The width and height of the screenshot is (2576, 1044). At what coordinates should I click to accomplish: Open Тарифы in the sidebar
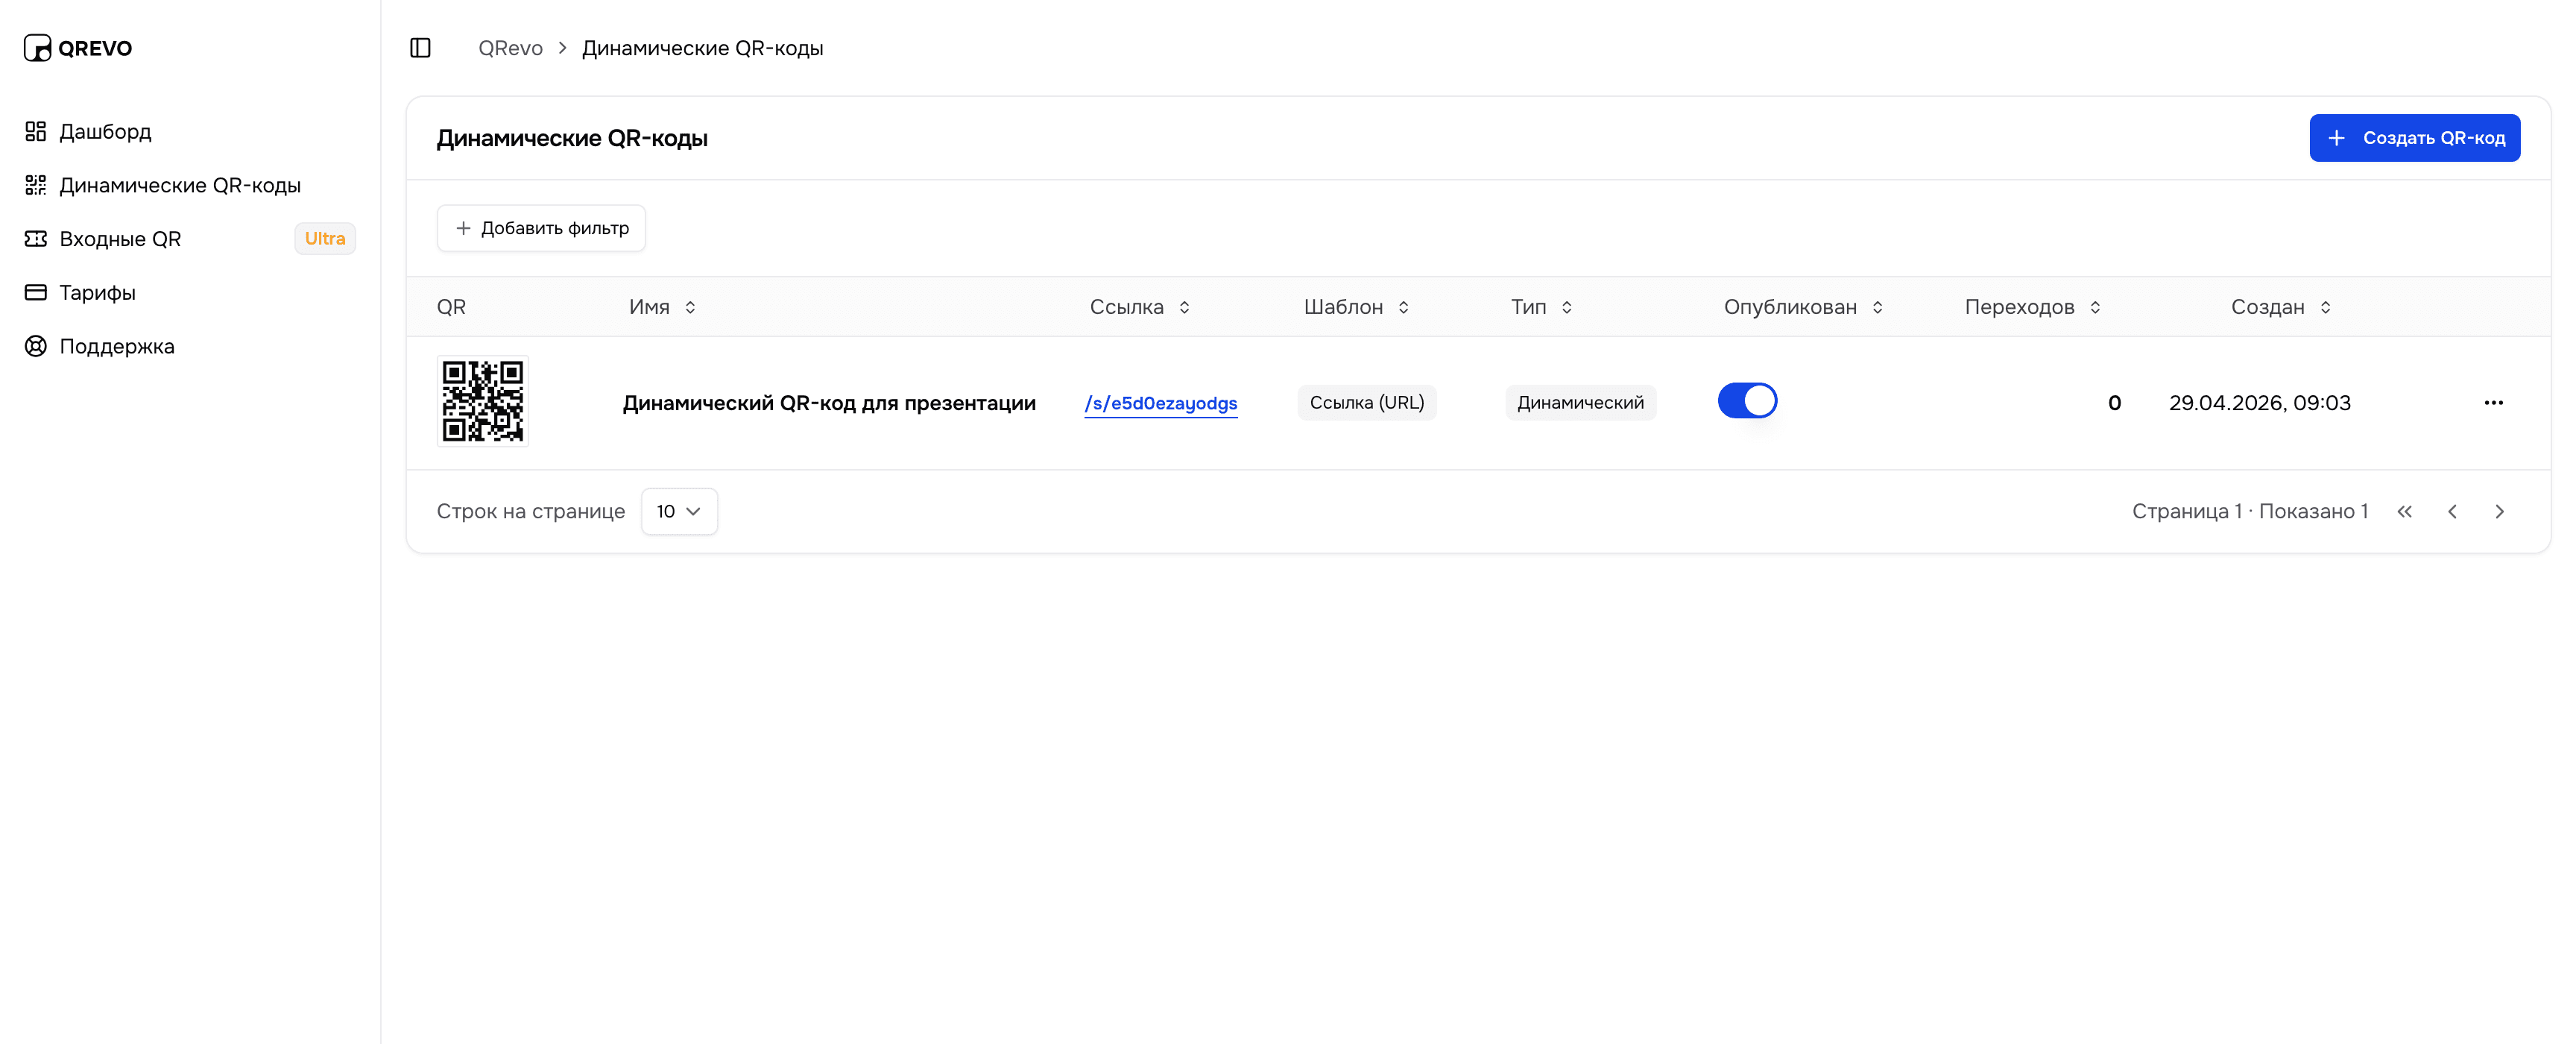click(x=189, y=292)
